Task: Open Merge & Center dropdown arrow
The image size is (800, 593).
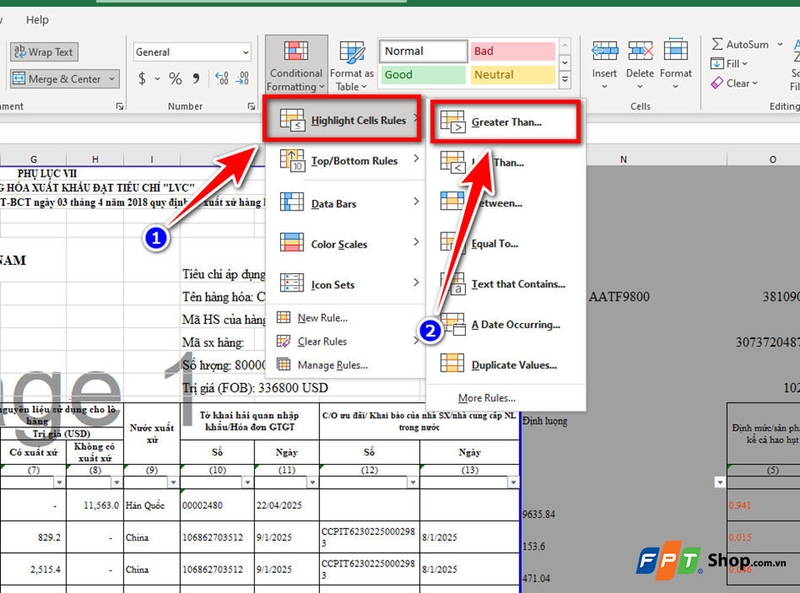Action: 112,79
